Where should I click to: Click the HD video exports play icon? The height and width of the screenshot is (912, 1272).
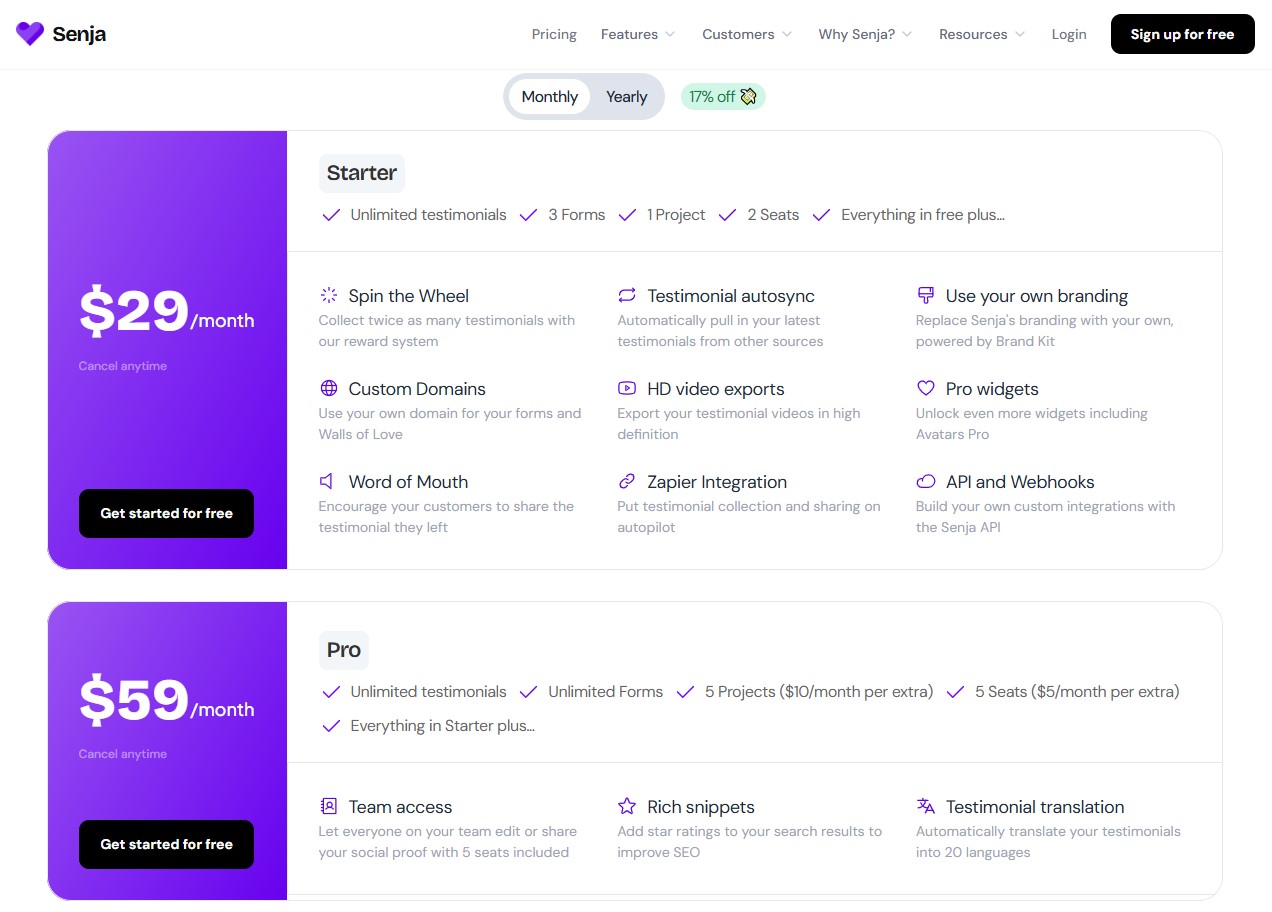coord(627,389)
